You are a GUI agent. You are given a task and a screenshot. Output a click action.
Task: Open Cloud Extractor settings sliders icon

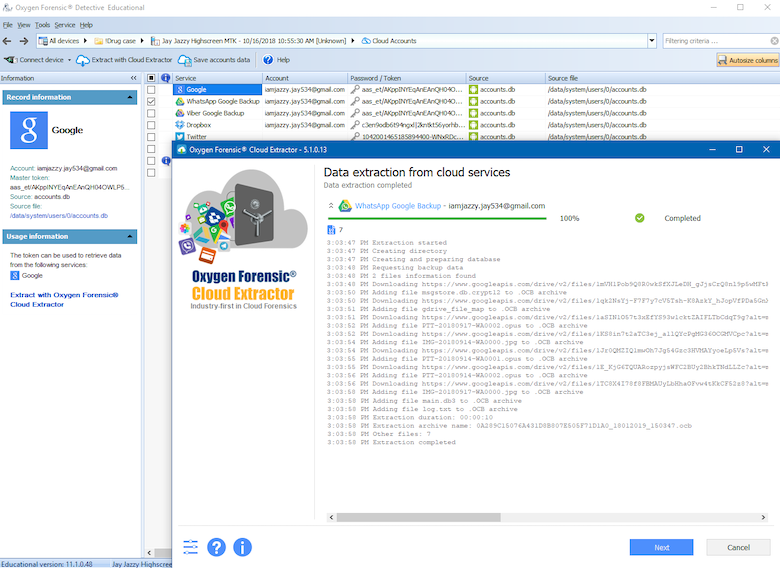pos(191,547)
